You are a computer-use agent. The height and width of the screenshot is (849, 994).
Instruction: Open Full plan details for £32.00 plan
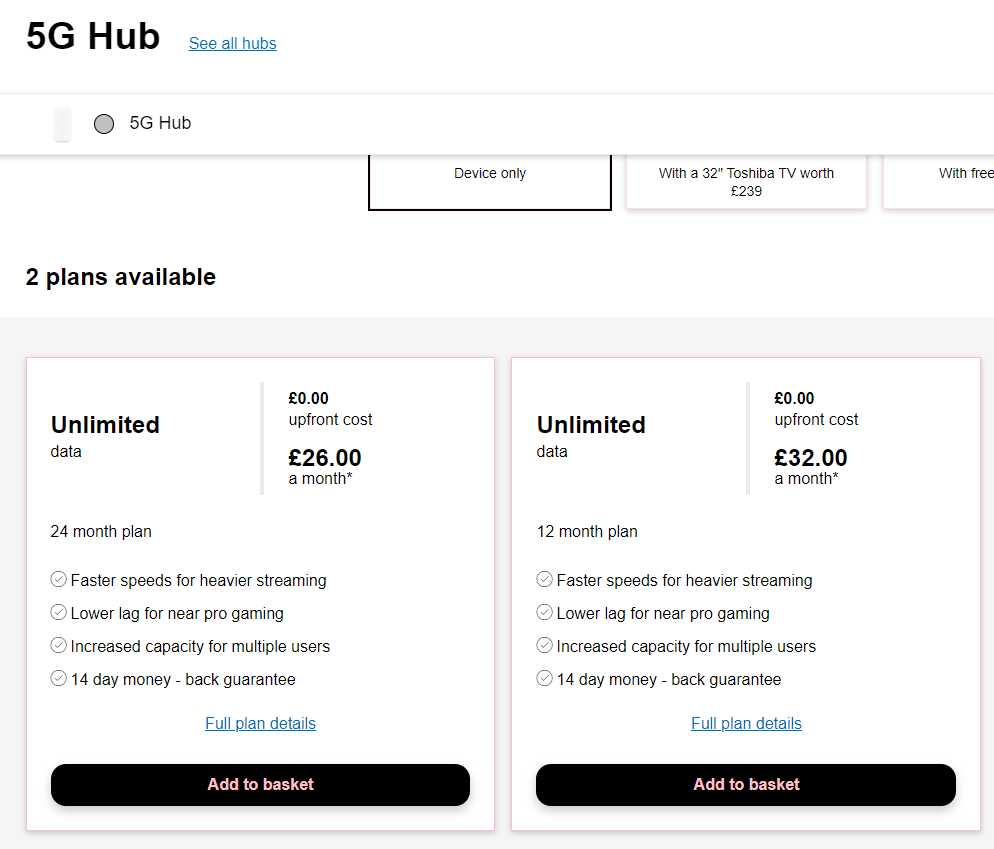click(746, 723)
